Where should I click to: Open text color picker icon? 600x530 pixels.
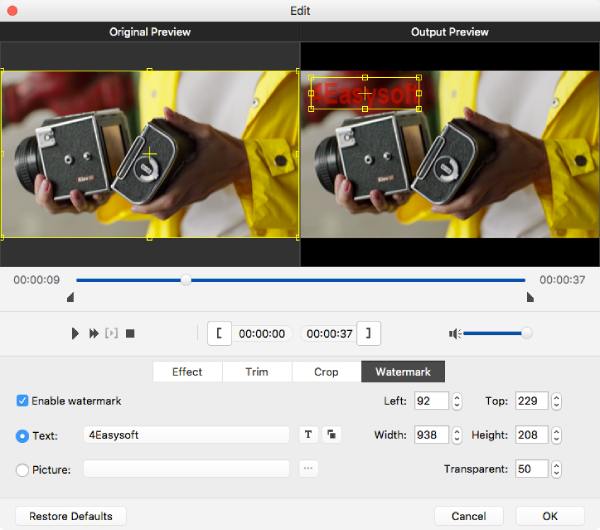[x=331, y=434]
